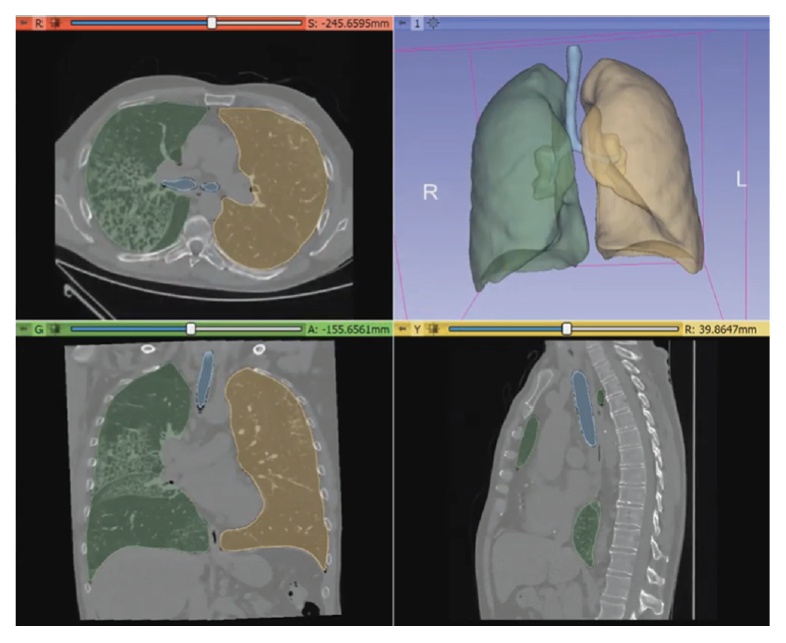Open the red slice view pin menu

[23, 21]
